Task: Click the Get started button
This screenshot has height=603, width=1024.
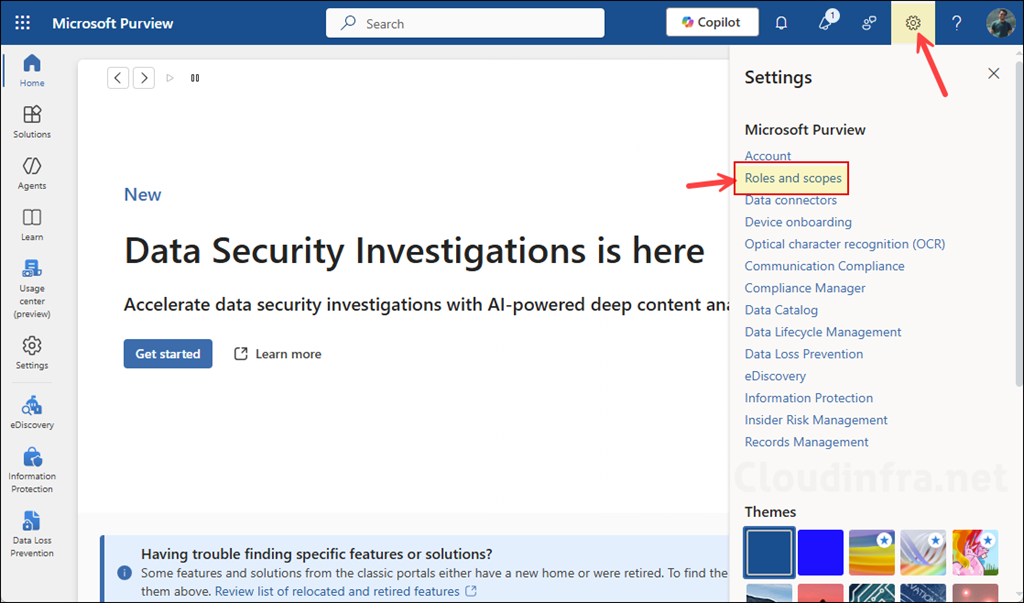Action: (x=168, y=354)
